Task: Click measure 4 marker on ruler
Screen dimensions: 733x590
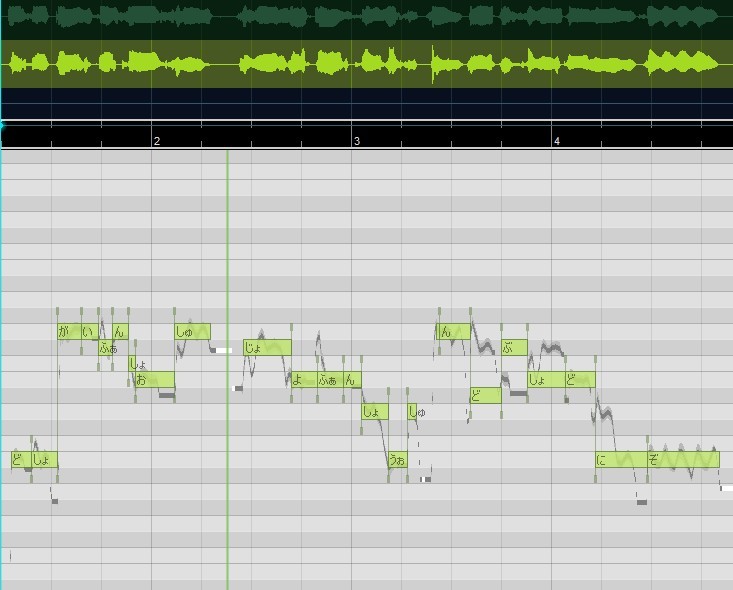Action: point(557,141)
